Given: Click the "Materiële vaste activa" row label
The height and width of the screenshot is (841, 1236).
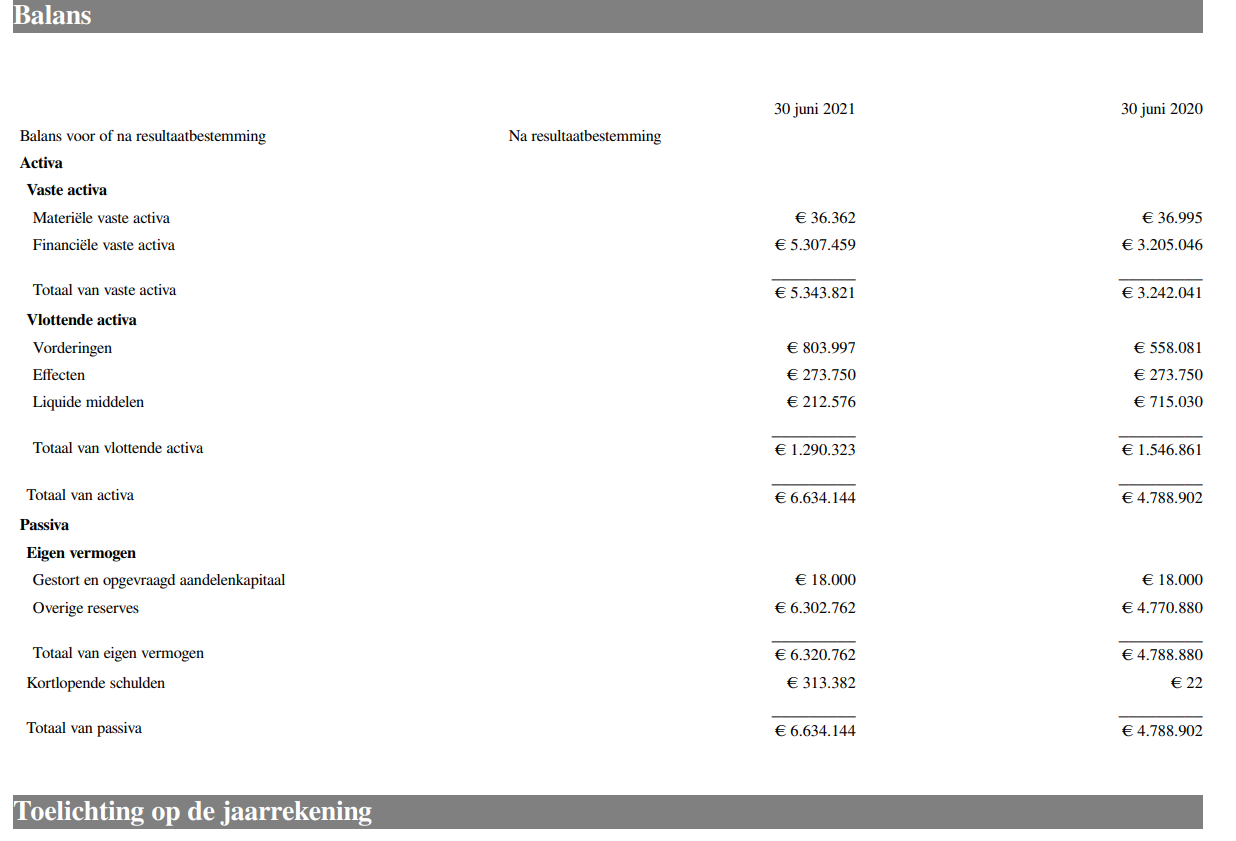Looking at the screenshot, I should point(101,218).
